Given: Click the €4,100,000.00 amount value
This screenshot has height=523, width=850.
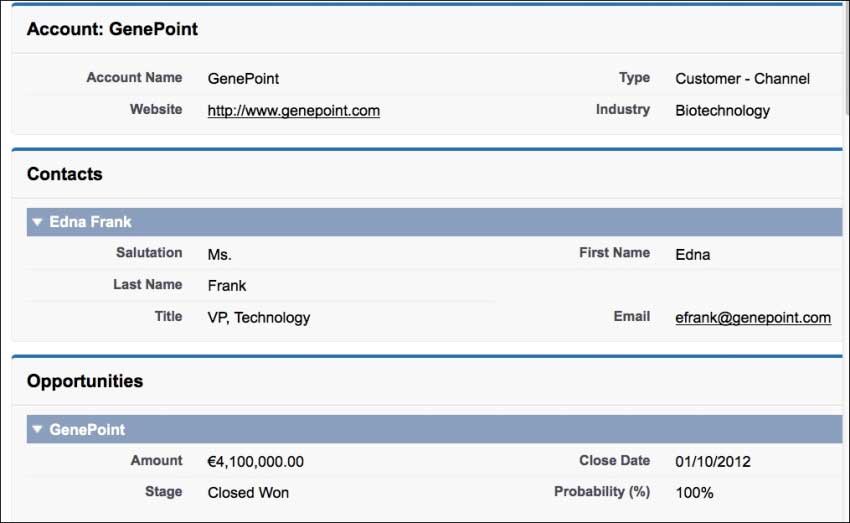Looking at the screenshot, I should pos(255,462).
